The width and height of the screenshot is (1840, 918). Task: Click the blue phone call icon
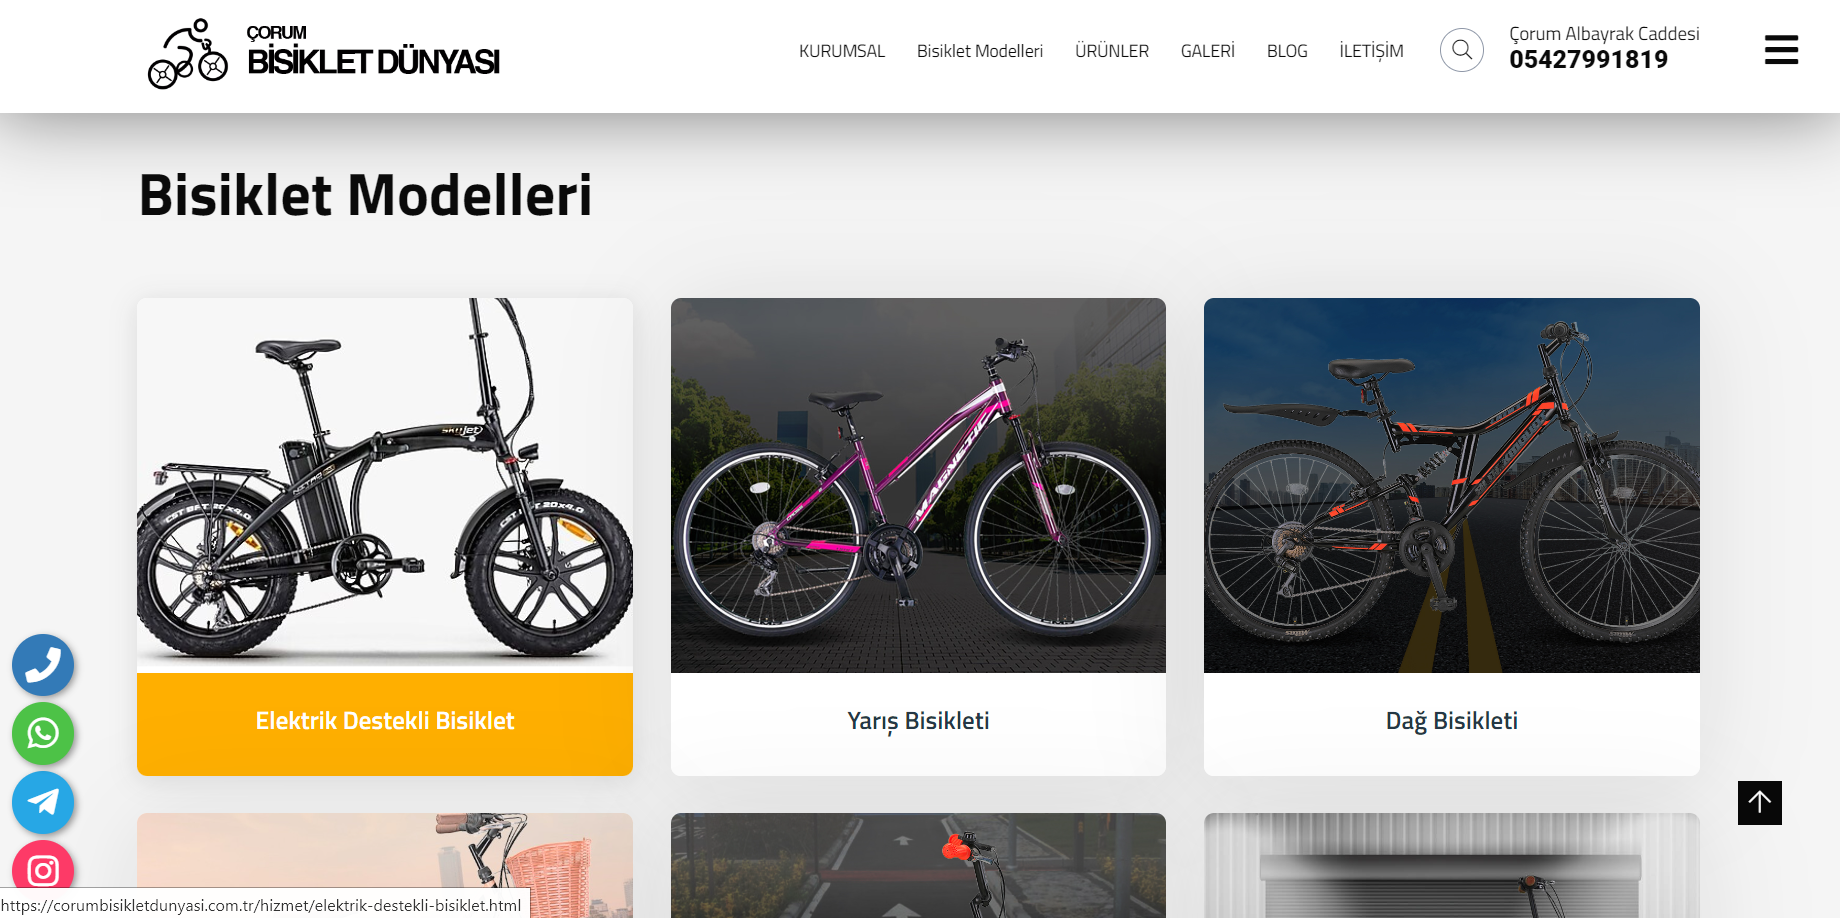[43, 665]
